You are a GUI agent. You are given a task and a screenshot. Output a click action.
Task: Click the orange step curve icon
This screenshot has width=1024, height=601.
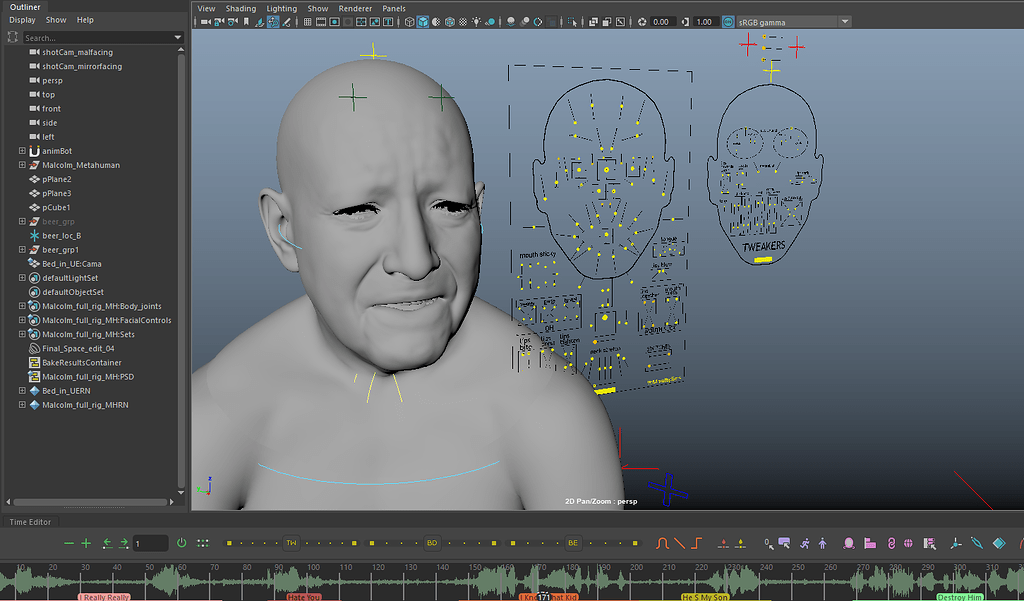coord(697,543)
